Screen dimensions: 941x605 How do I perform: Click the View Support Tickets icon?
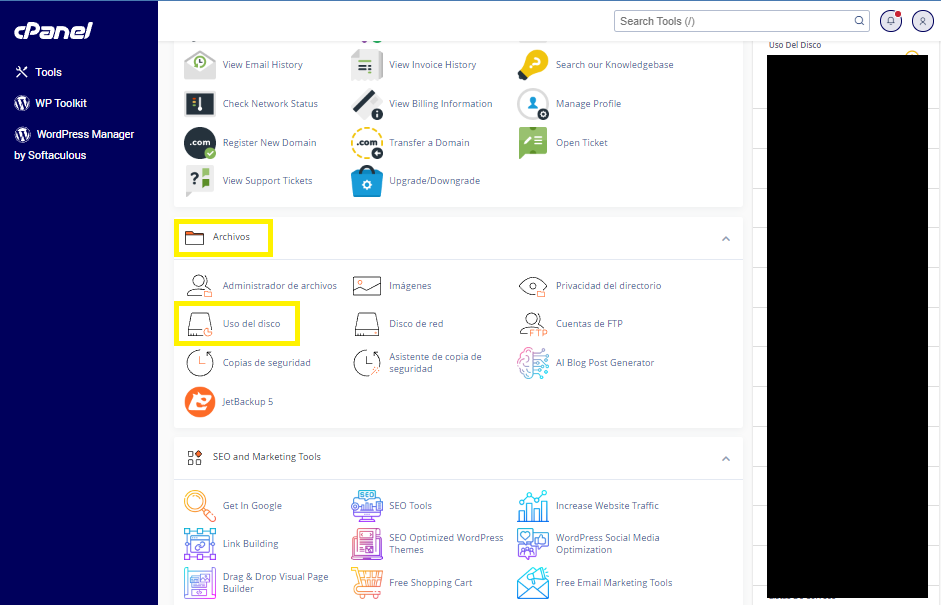[200, 181]
